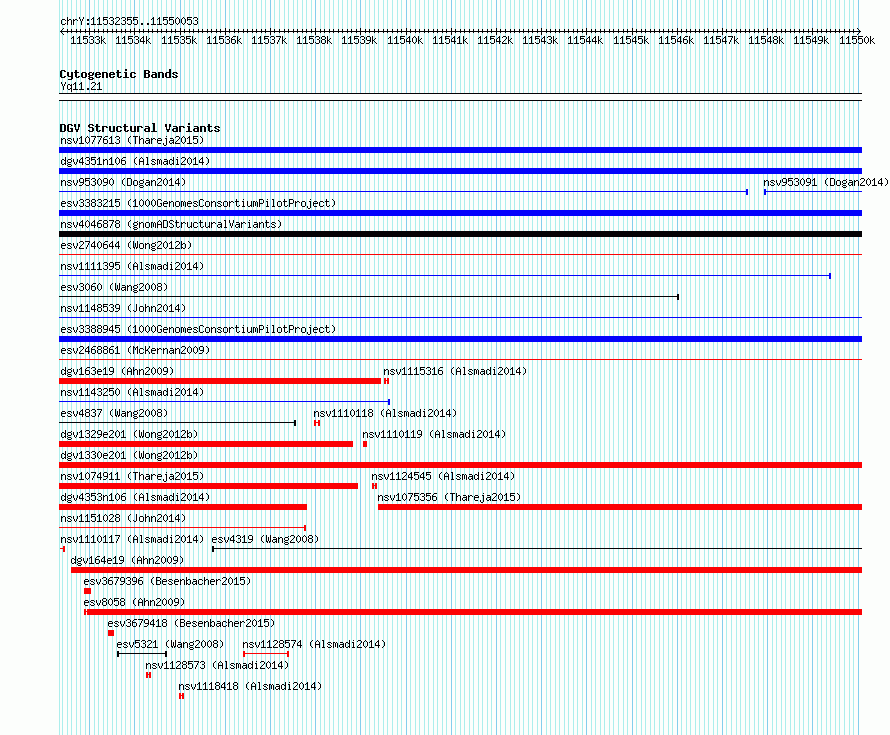
Task: Select esv8058 (Ahn2009) label
Action: click(134, 602)
